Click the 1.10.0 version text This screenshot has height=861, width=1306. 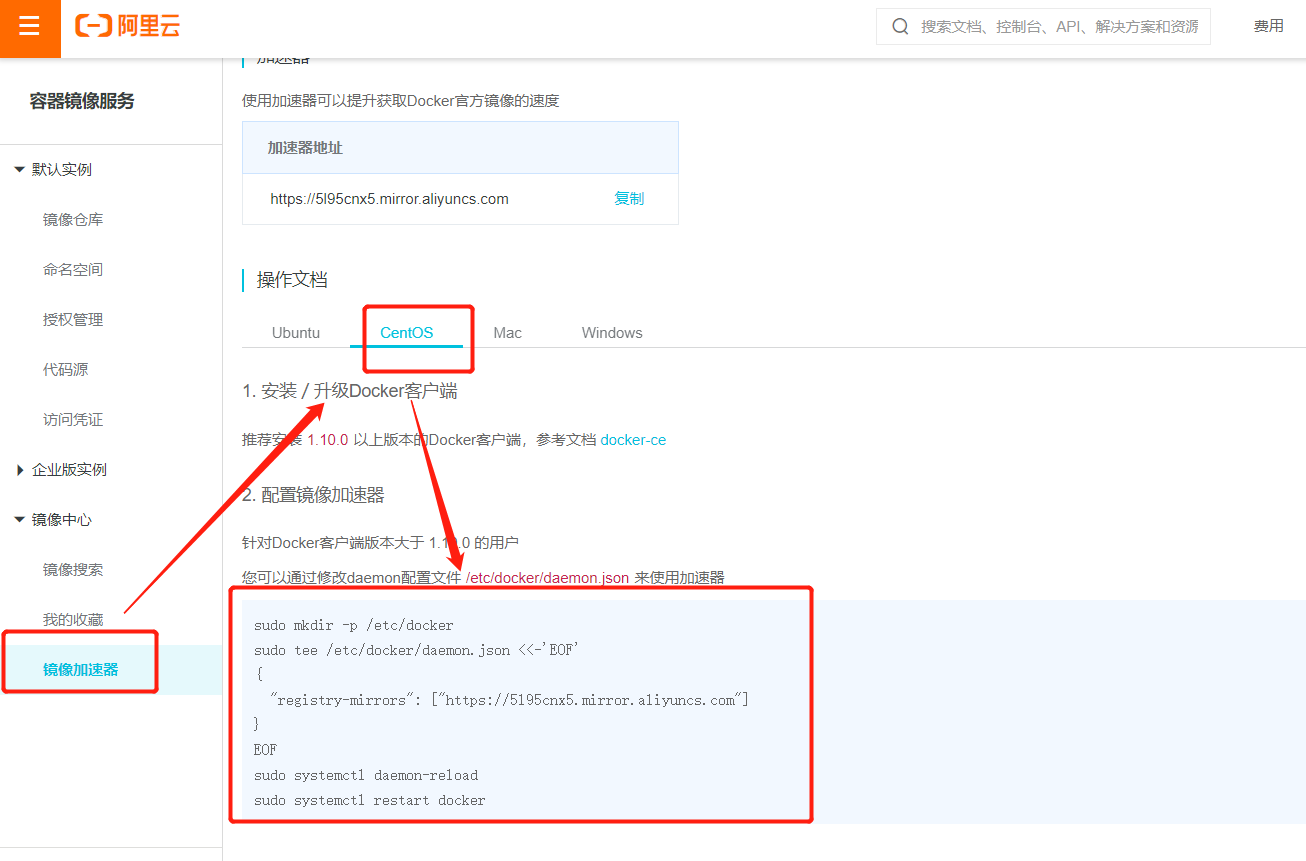coord(327,440)
